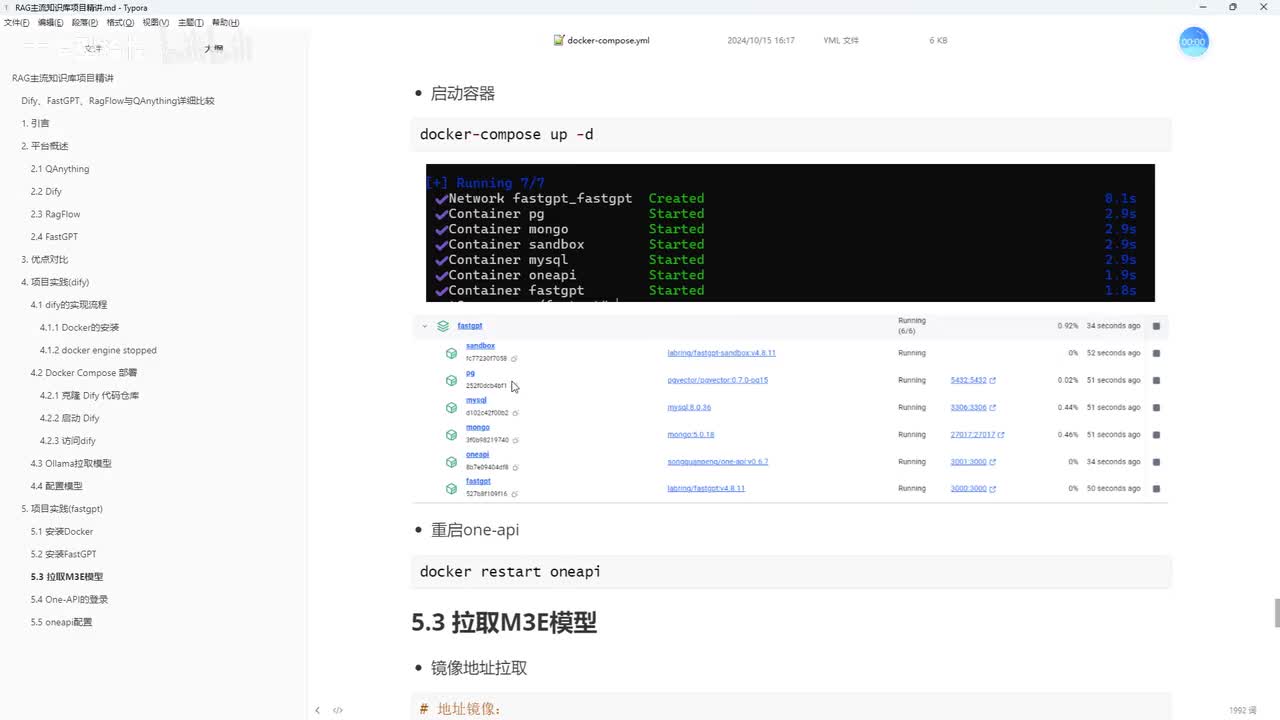Select 4.2.1 克隆 Dify 代码仓库 entry
1280x720 pixels.
90,395
